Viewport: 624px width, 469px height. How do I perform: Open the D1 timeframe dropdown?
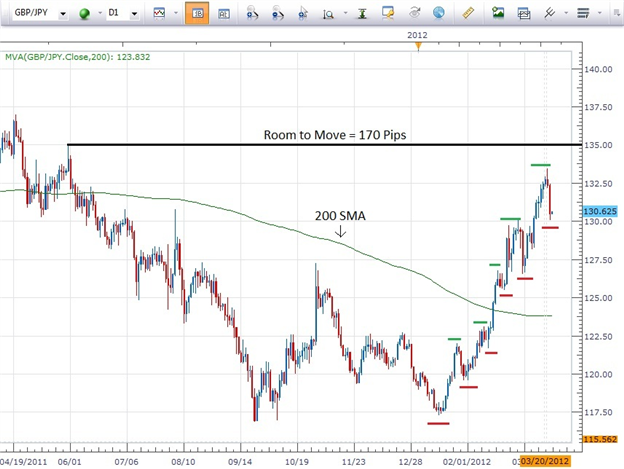(135, 14)
